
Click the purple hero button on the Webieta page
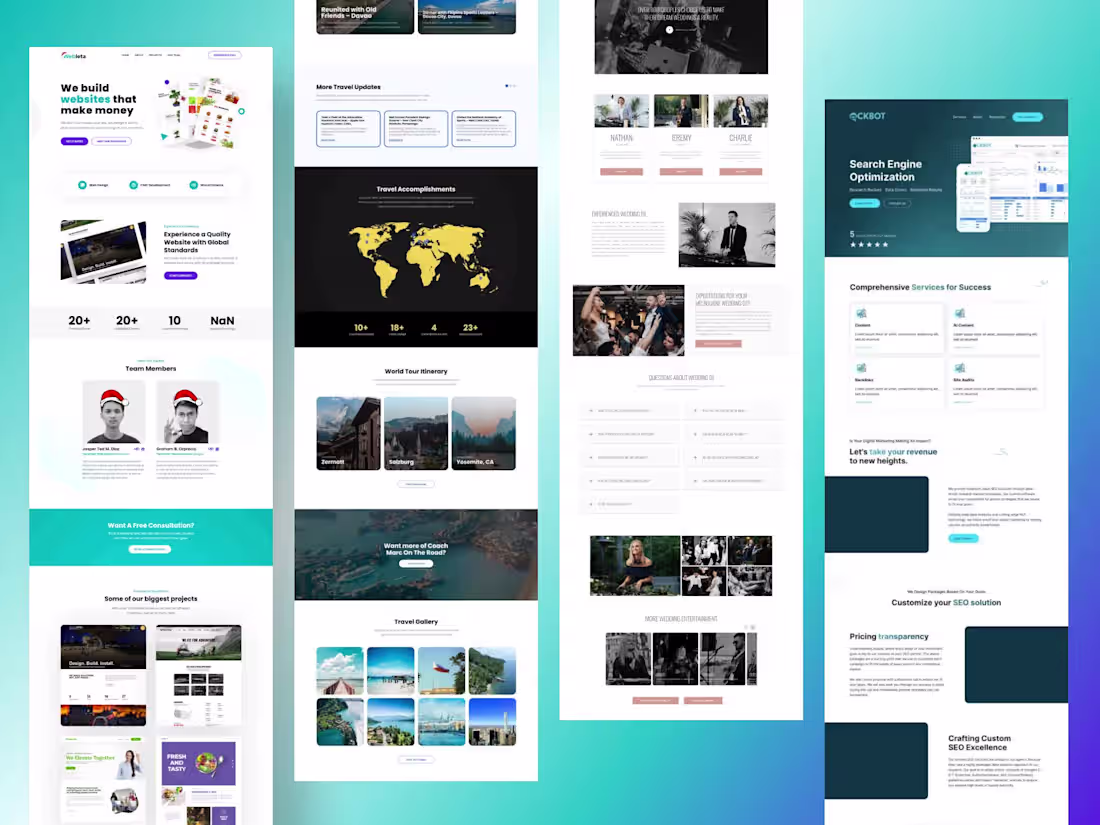pyautogui.click(x=74, y=141)
